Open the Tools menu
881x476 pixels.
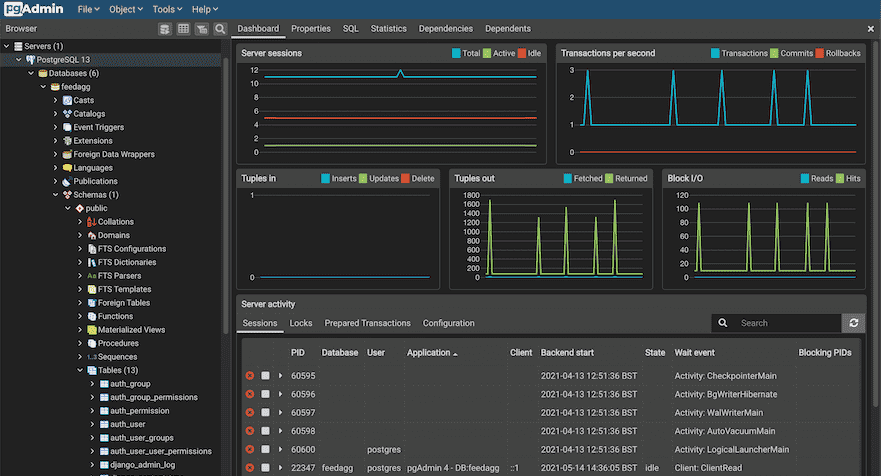point(167,9)
